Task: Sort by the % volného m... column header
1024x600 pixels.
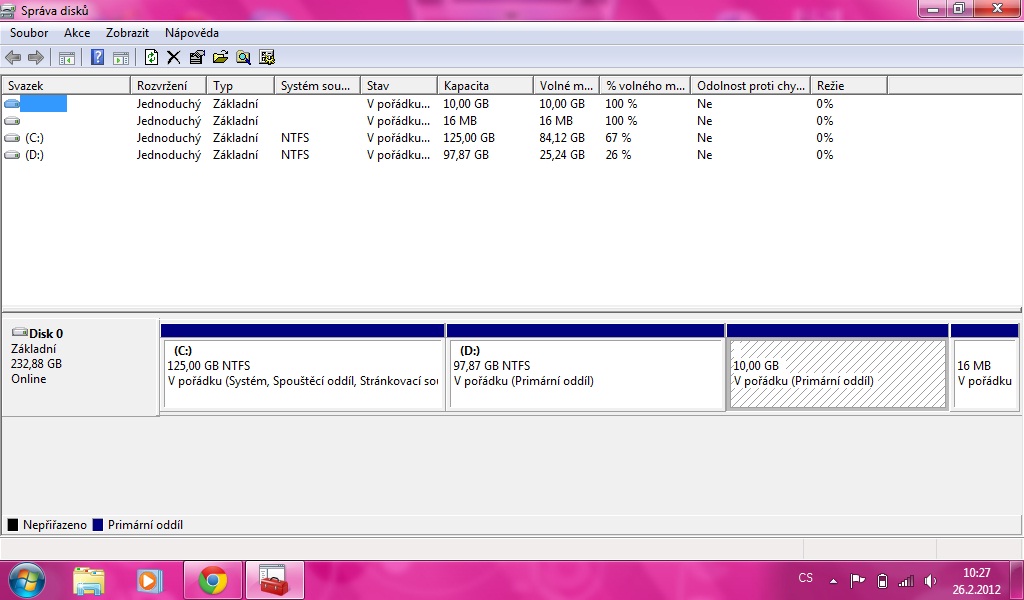Action: pos(645,86)
